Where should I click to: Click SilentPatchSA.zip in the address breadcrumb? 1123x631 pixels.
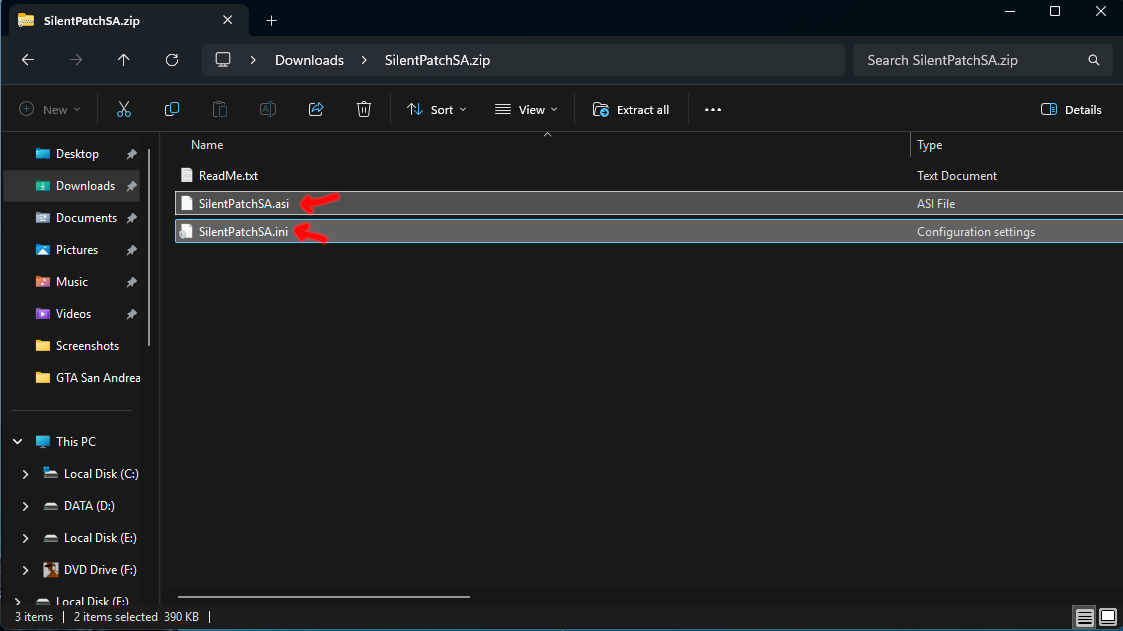[437, 60]
